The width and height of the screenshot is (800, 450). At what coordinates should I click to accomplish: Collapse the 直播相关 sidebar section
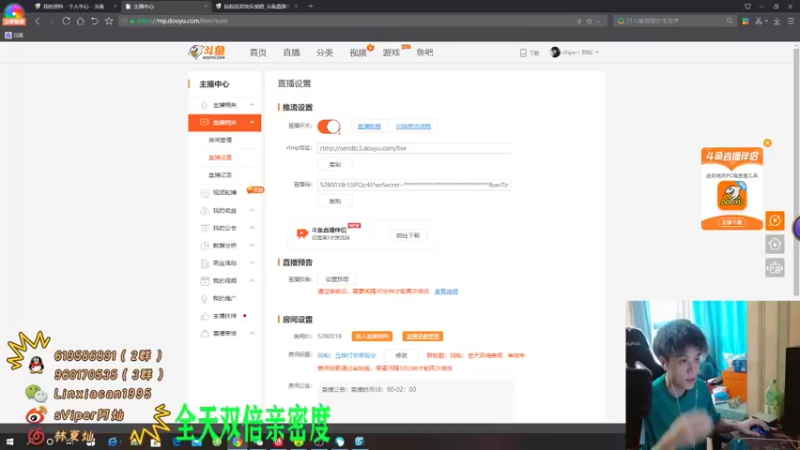coord(252,122)
